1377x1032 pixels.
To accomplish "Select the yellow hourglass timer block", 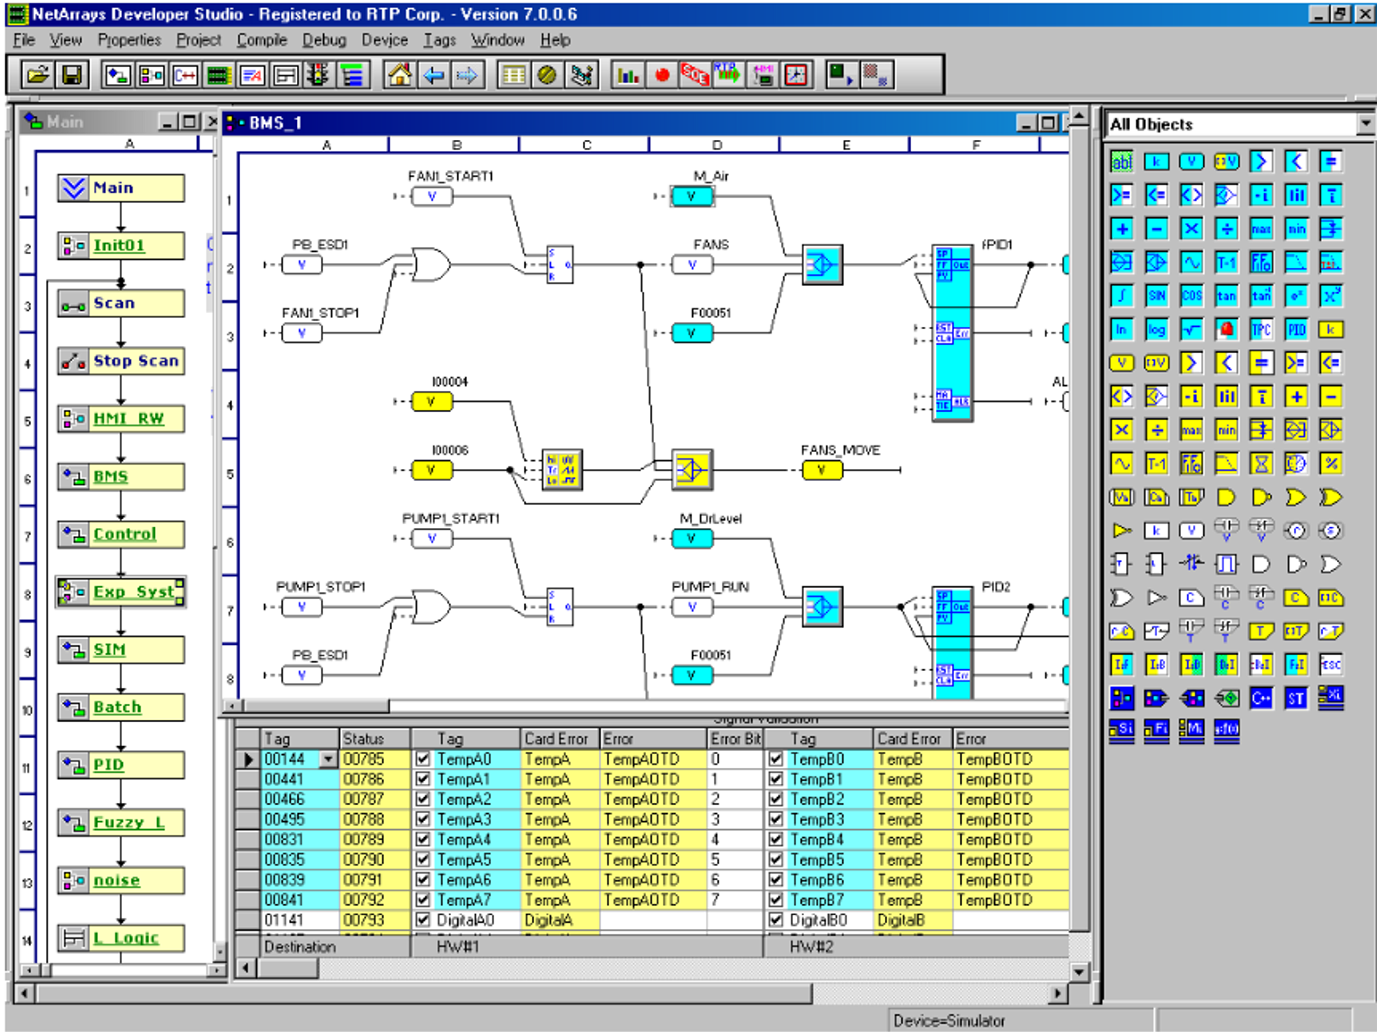I will click(x=1261, y=463).
